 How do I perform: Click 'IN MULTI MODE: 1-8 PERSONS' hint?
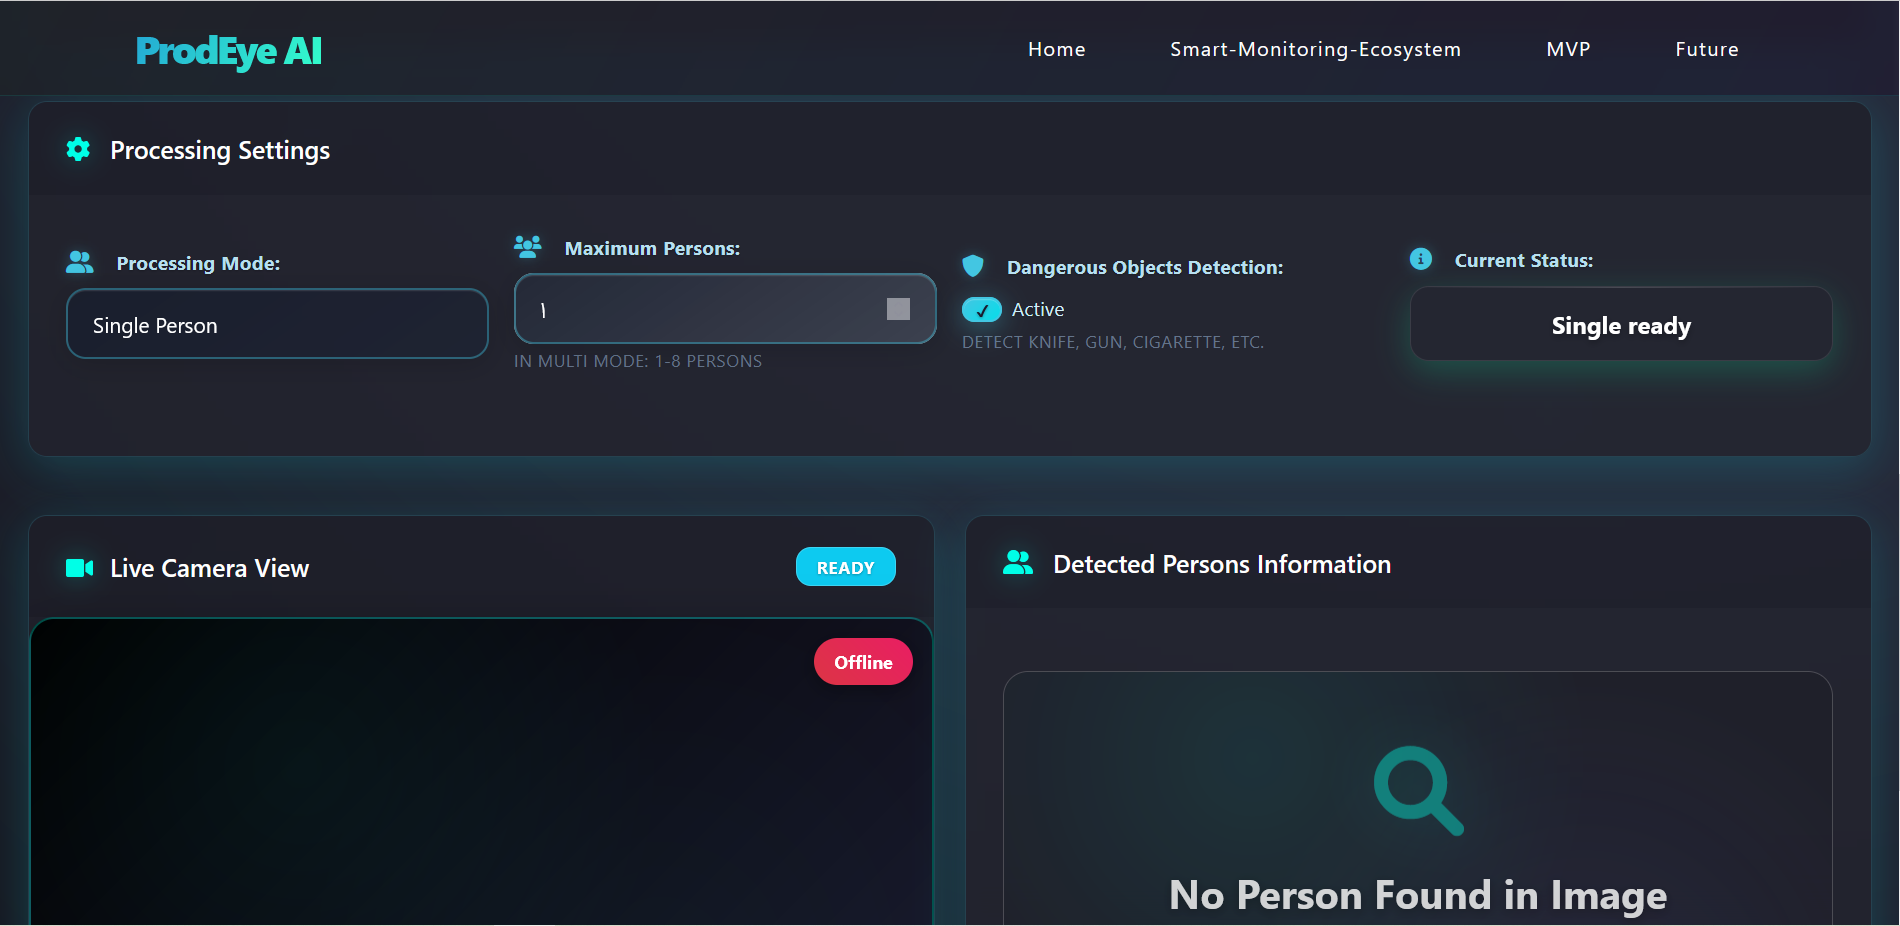coord(638,361)
